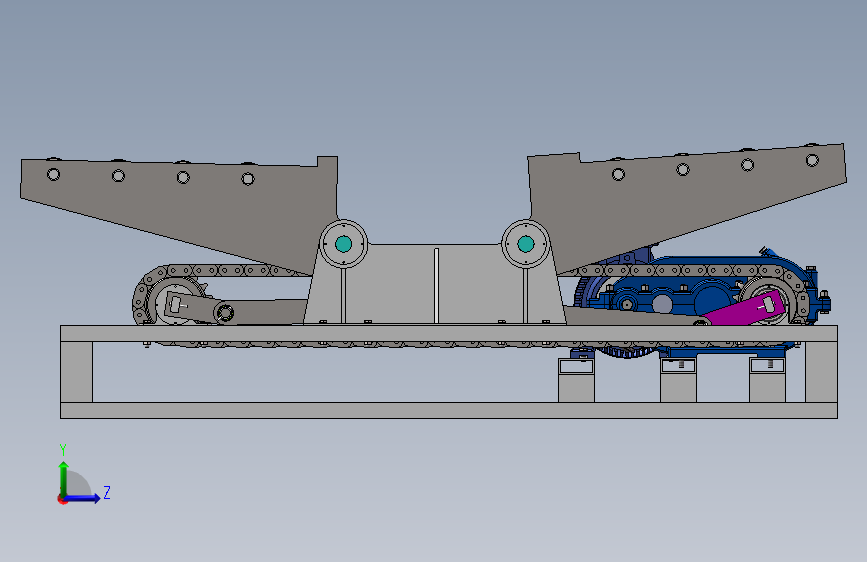867x562 pixels.
Task: Click the red X axis dot at the triad origin
Action: pos(62,499)
